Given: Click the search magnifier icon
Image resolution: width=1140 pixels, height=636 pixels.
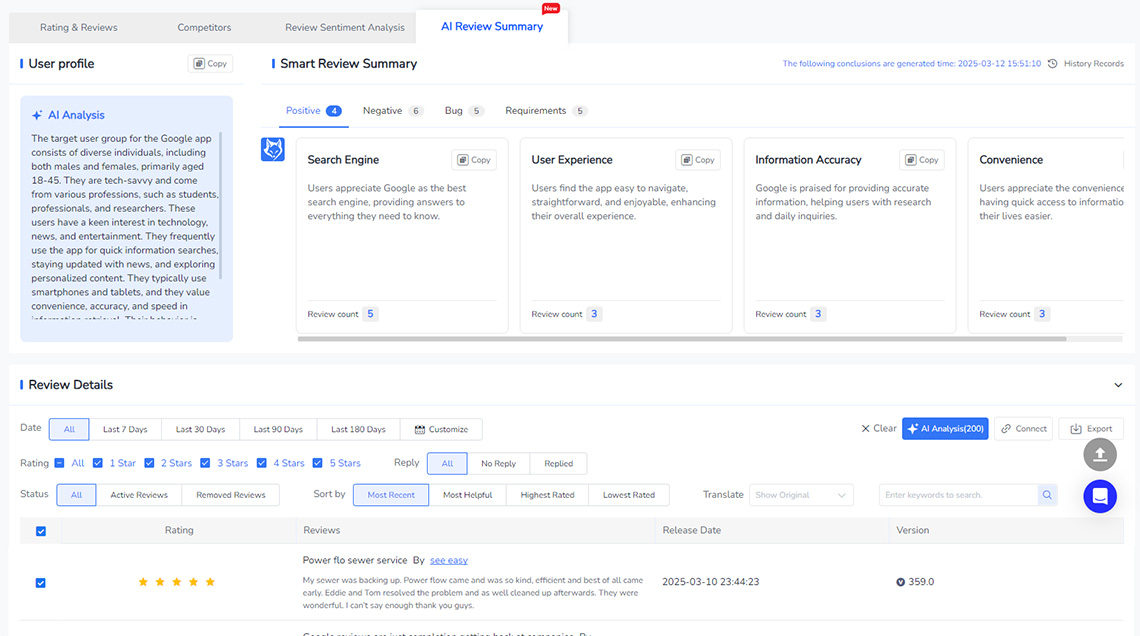Looking at the screenshot, I should 1047,495.
